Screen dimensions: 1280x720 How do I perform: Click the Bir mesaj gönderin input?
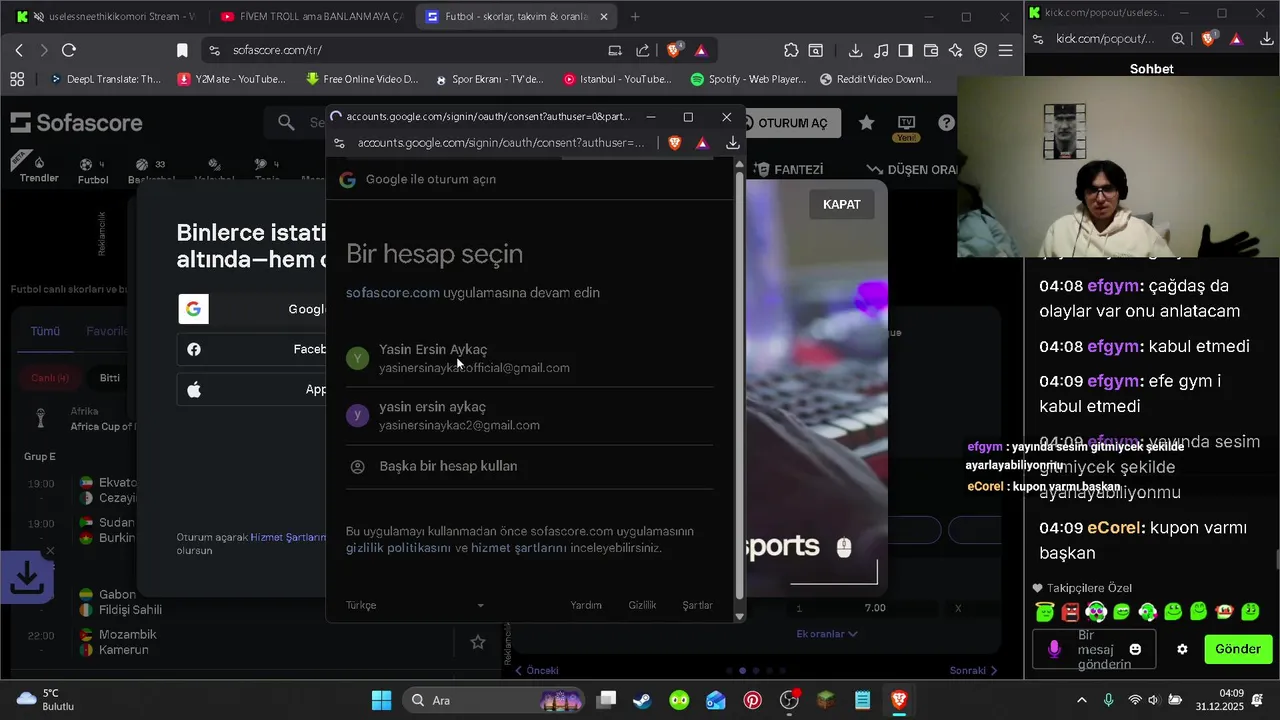point(1094,649)
